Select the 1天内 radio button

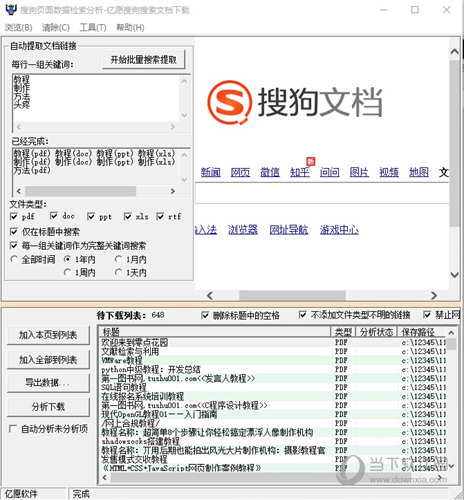(118, 273)
